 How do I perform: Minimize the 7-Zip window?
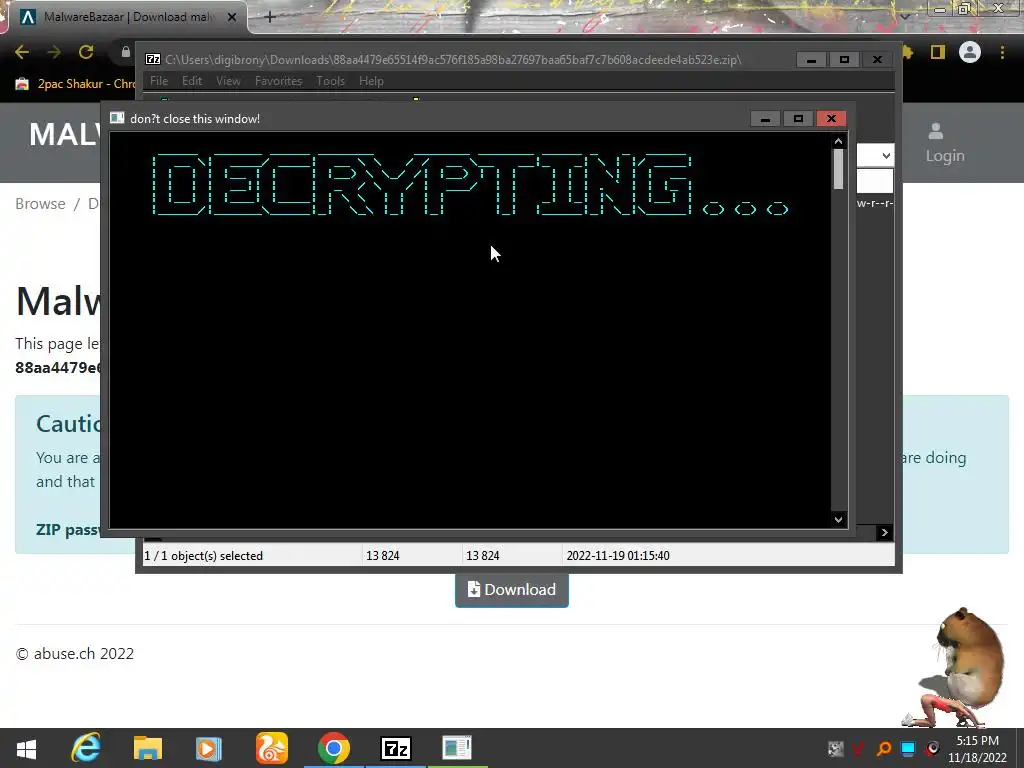812,59
